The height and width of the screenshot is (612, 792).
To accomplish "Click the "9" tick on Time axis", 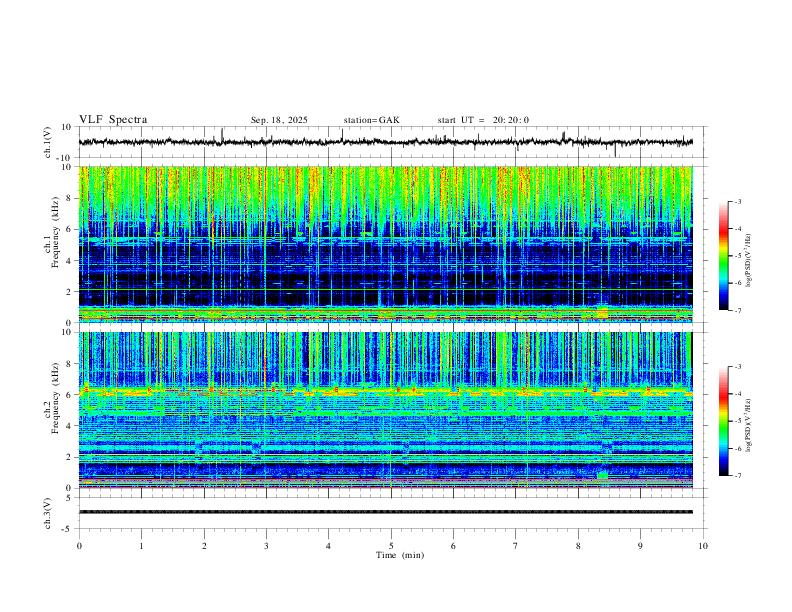I will click(x=640, y=546).
